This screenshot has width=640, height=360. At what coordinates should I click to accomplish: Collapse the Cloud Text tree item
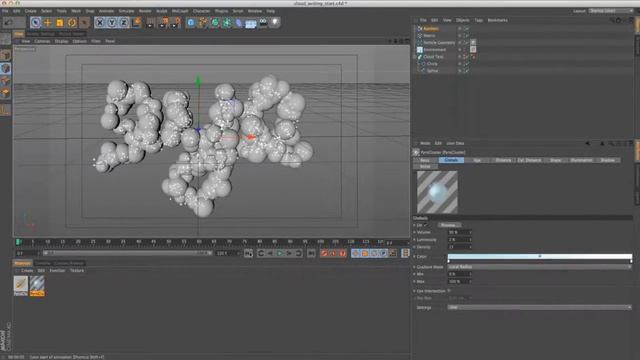click(415, 57)
